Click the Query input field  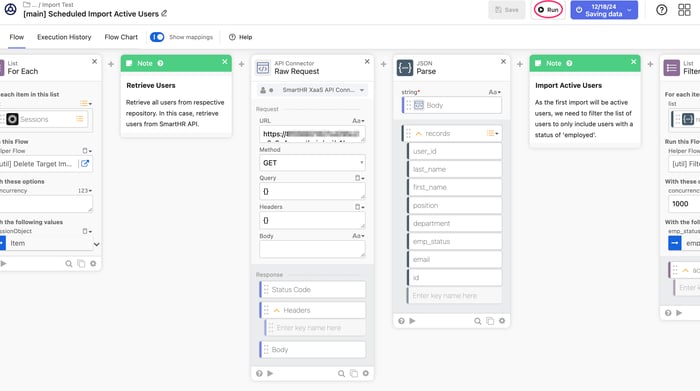[312, 191]
